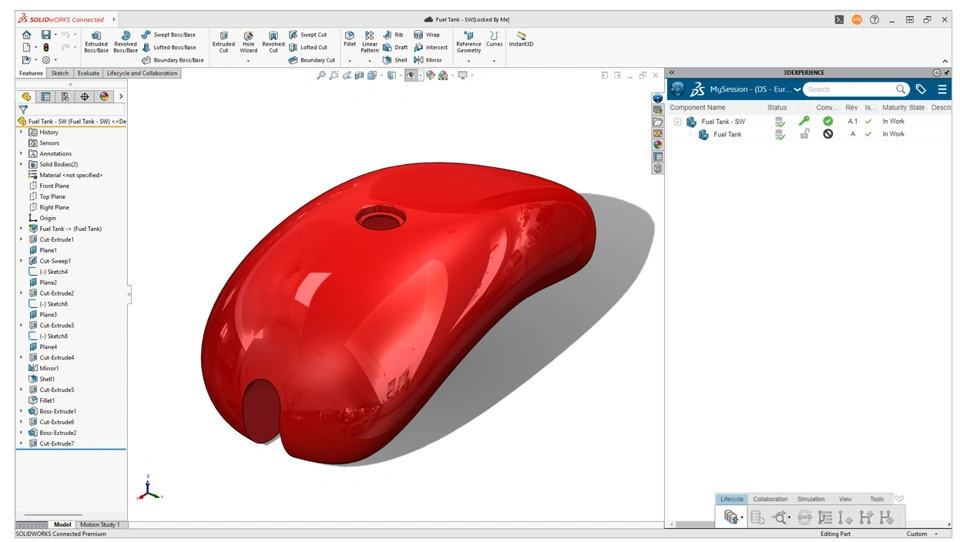Expand Solid Bodies(2) node

tap(21, 164)
